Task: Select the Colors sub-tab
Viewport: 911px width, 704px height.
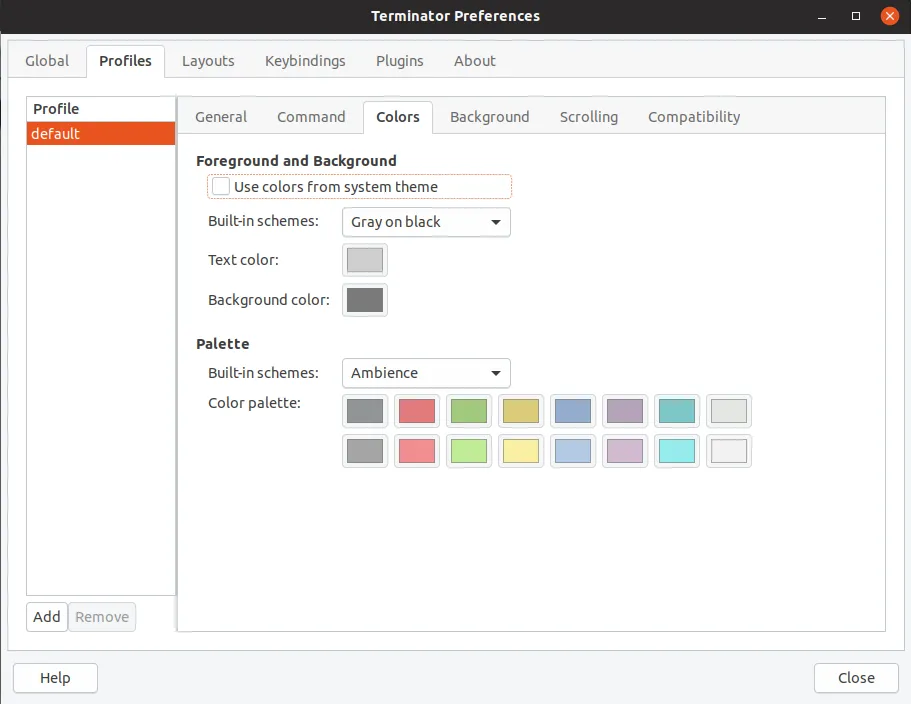Action: (x=398, y=117)
